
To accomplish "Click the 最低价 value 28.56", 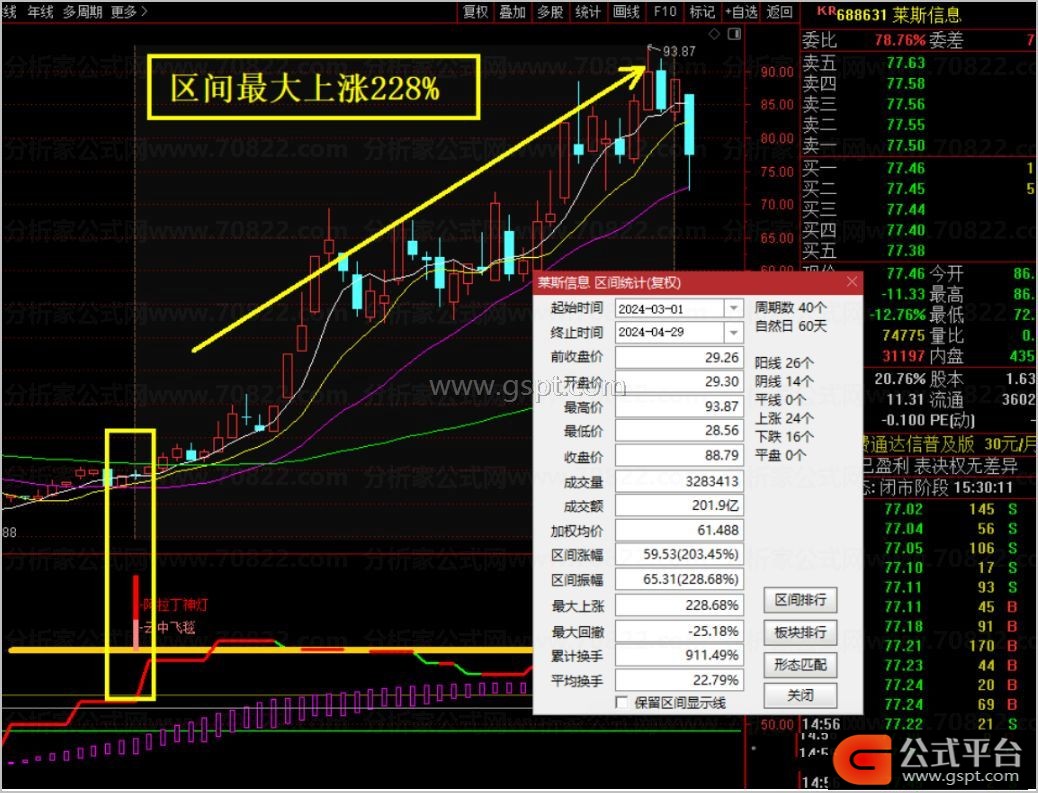I will tap(679, 431).
